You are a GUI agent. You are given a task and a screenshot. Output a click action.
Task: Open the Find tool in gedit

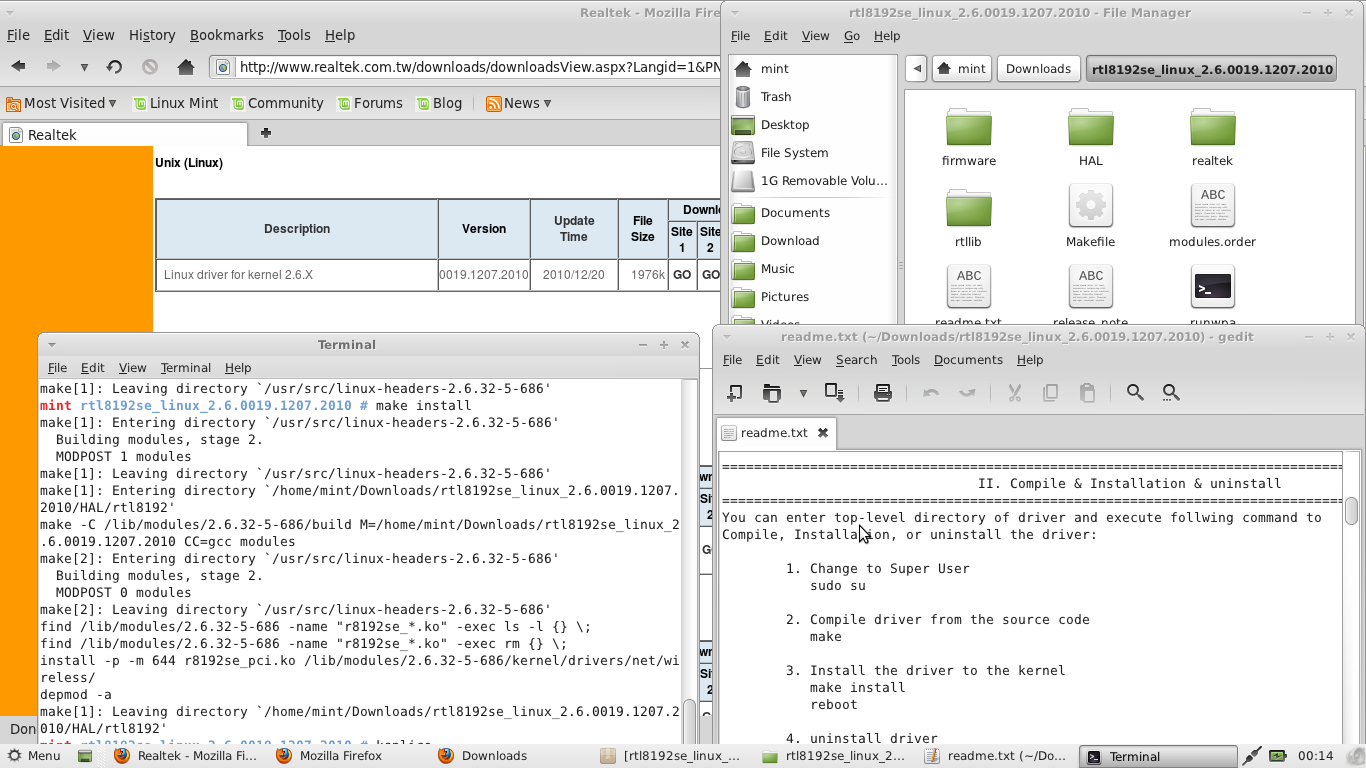click(x=1135, y=392)
